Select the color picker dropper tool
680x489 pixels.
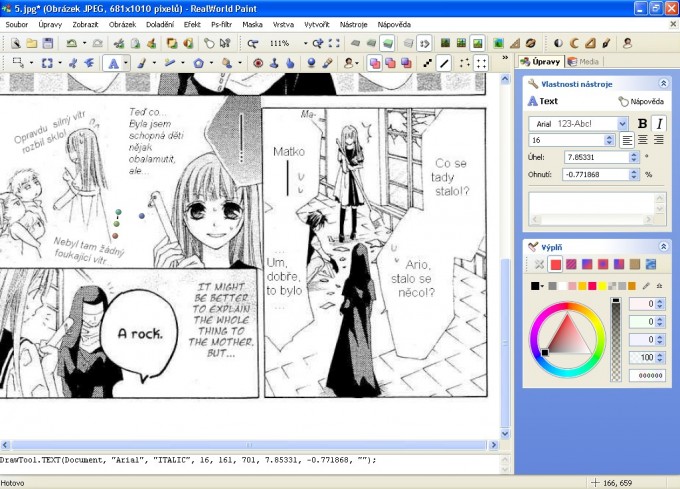pyautogui.click(x=327, y=64)
